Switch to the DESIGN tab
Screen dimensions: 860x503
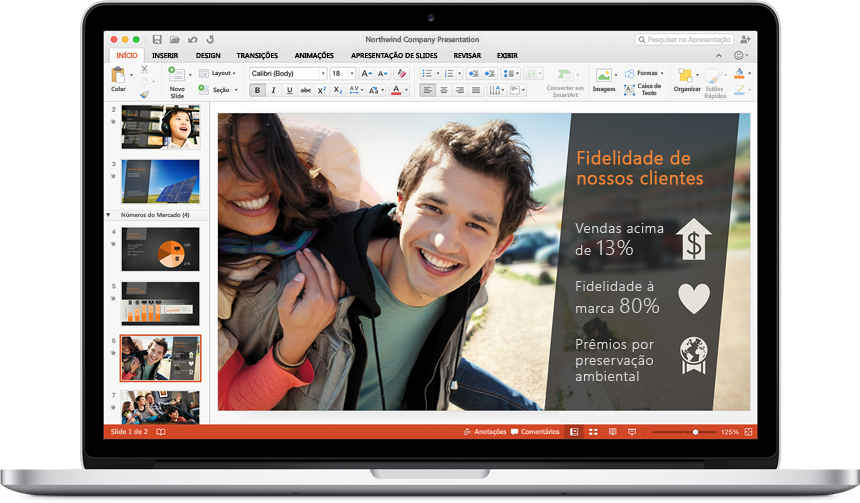tap(208, 56)
